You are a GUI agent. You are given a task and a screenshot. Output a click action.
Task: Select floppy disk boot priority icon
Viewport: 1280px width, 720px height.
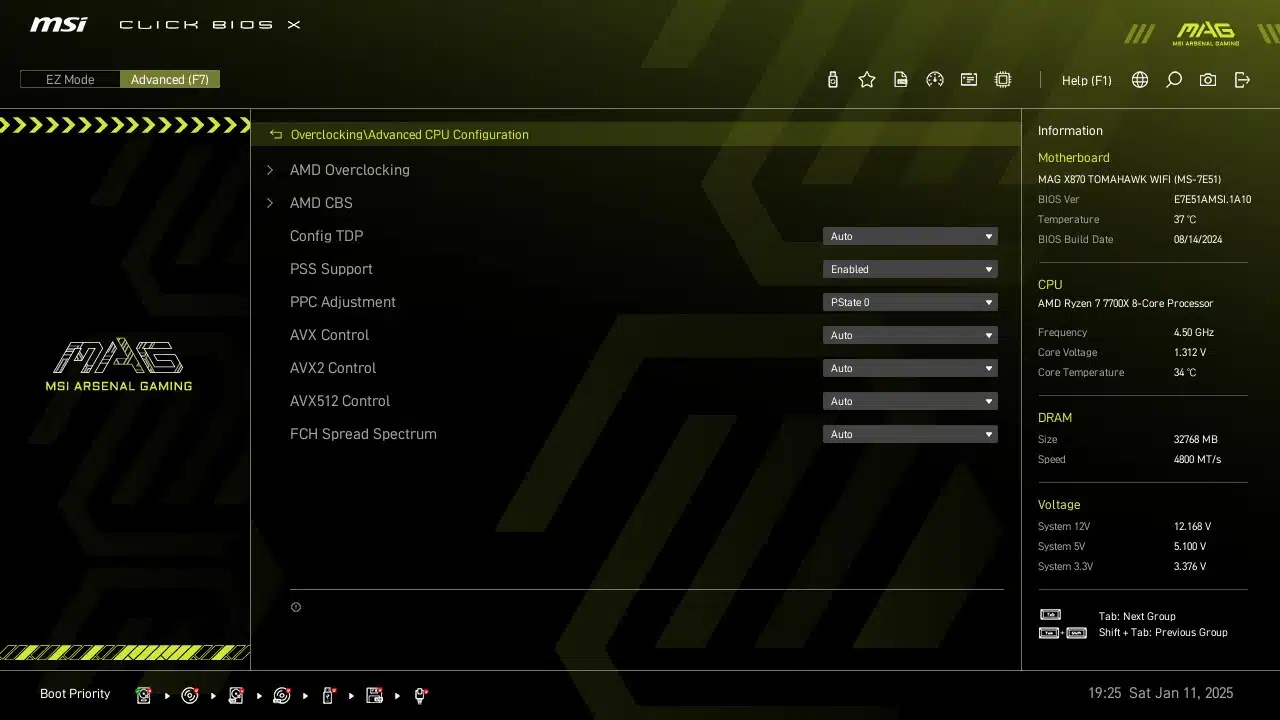click(x=375, y=695)
